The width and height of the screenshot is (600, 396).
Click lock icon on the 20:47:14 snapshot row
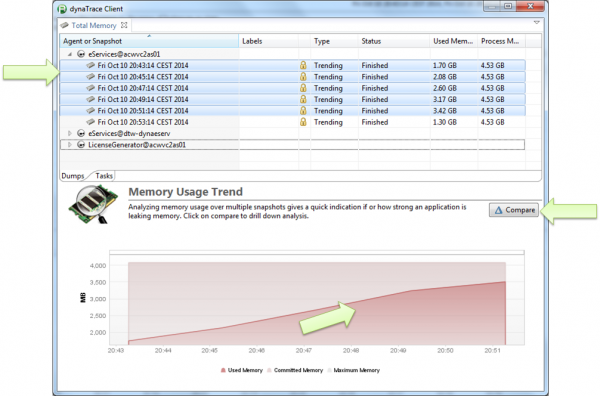click(x=303, y=88)
